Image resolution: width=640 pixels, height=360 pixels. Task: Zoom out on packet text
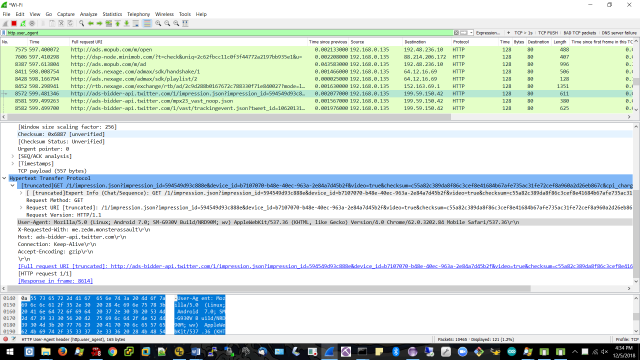pyautogui.click(x=167, y=24)
